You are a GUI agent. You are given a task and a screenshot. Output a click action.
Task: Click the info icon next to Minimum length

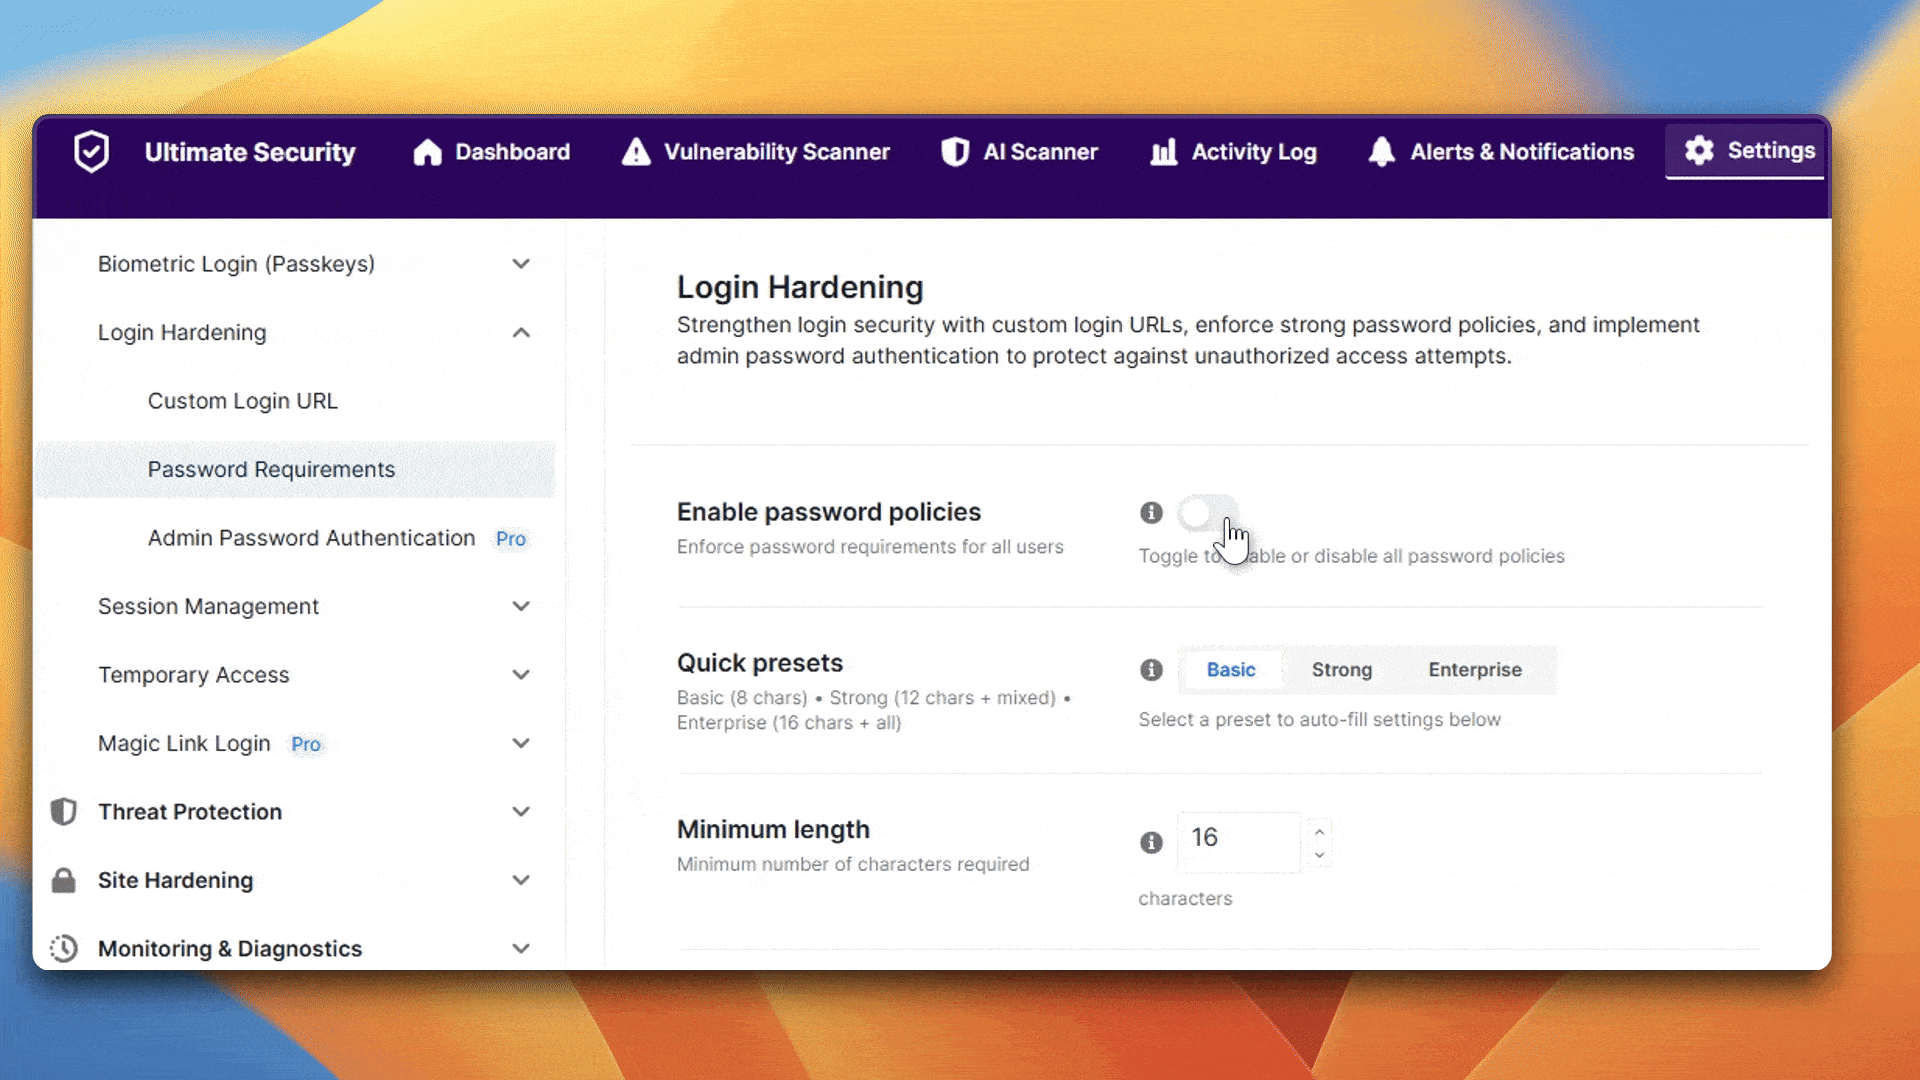(x=1151, y=842)
